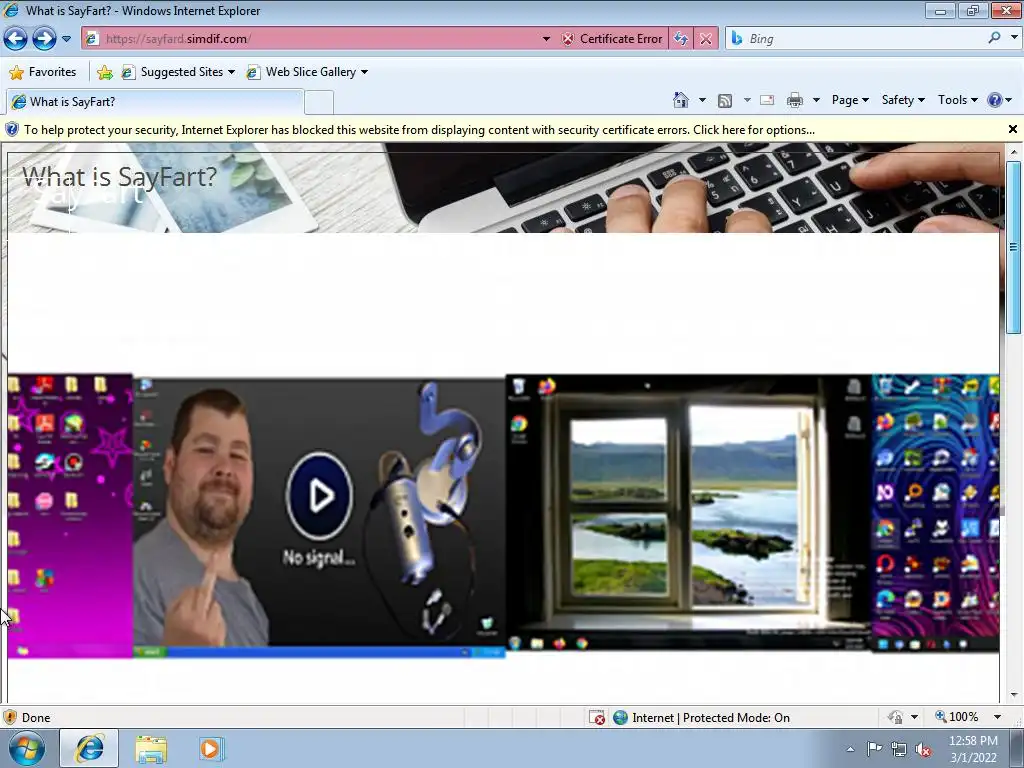Viewport: 1024px width, 768px height.
Task: Show hidden tray icons arrow
Action: [x=850, y=749]
